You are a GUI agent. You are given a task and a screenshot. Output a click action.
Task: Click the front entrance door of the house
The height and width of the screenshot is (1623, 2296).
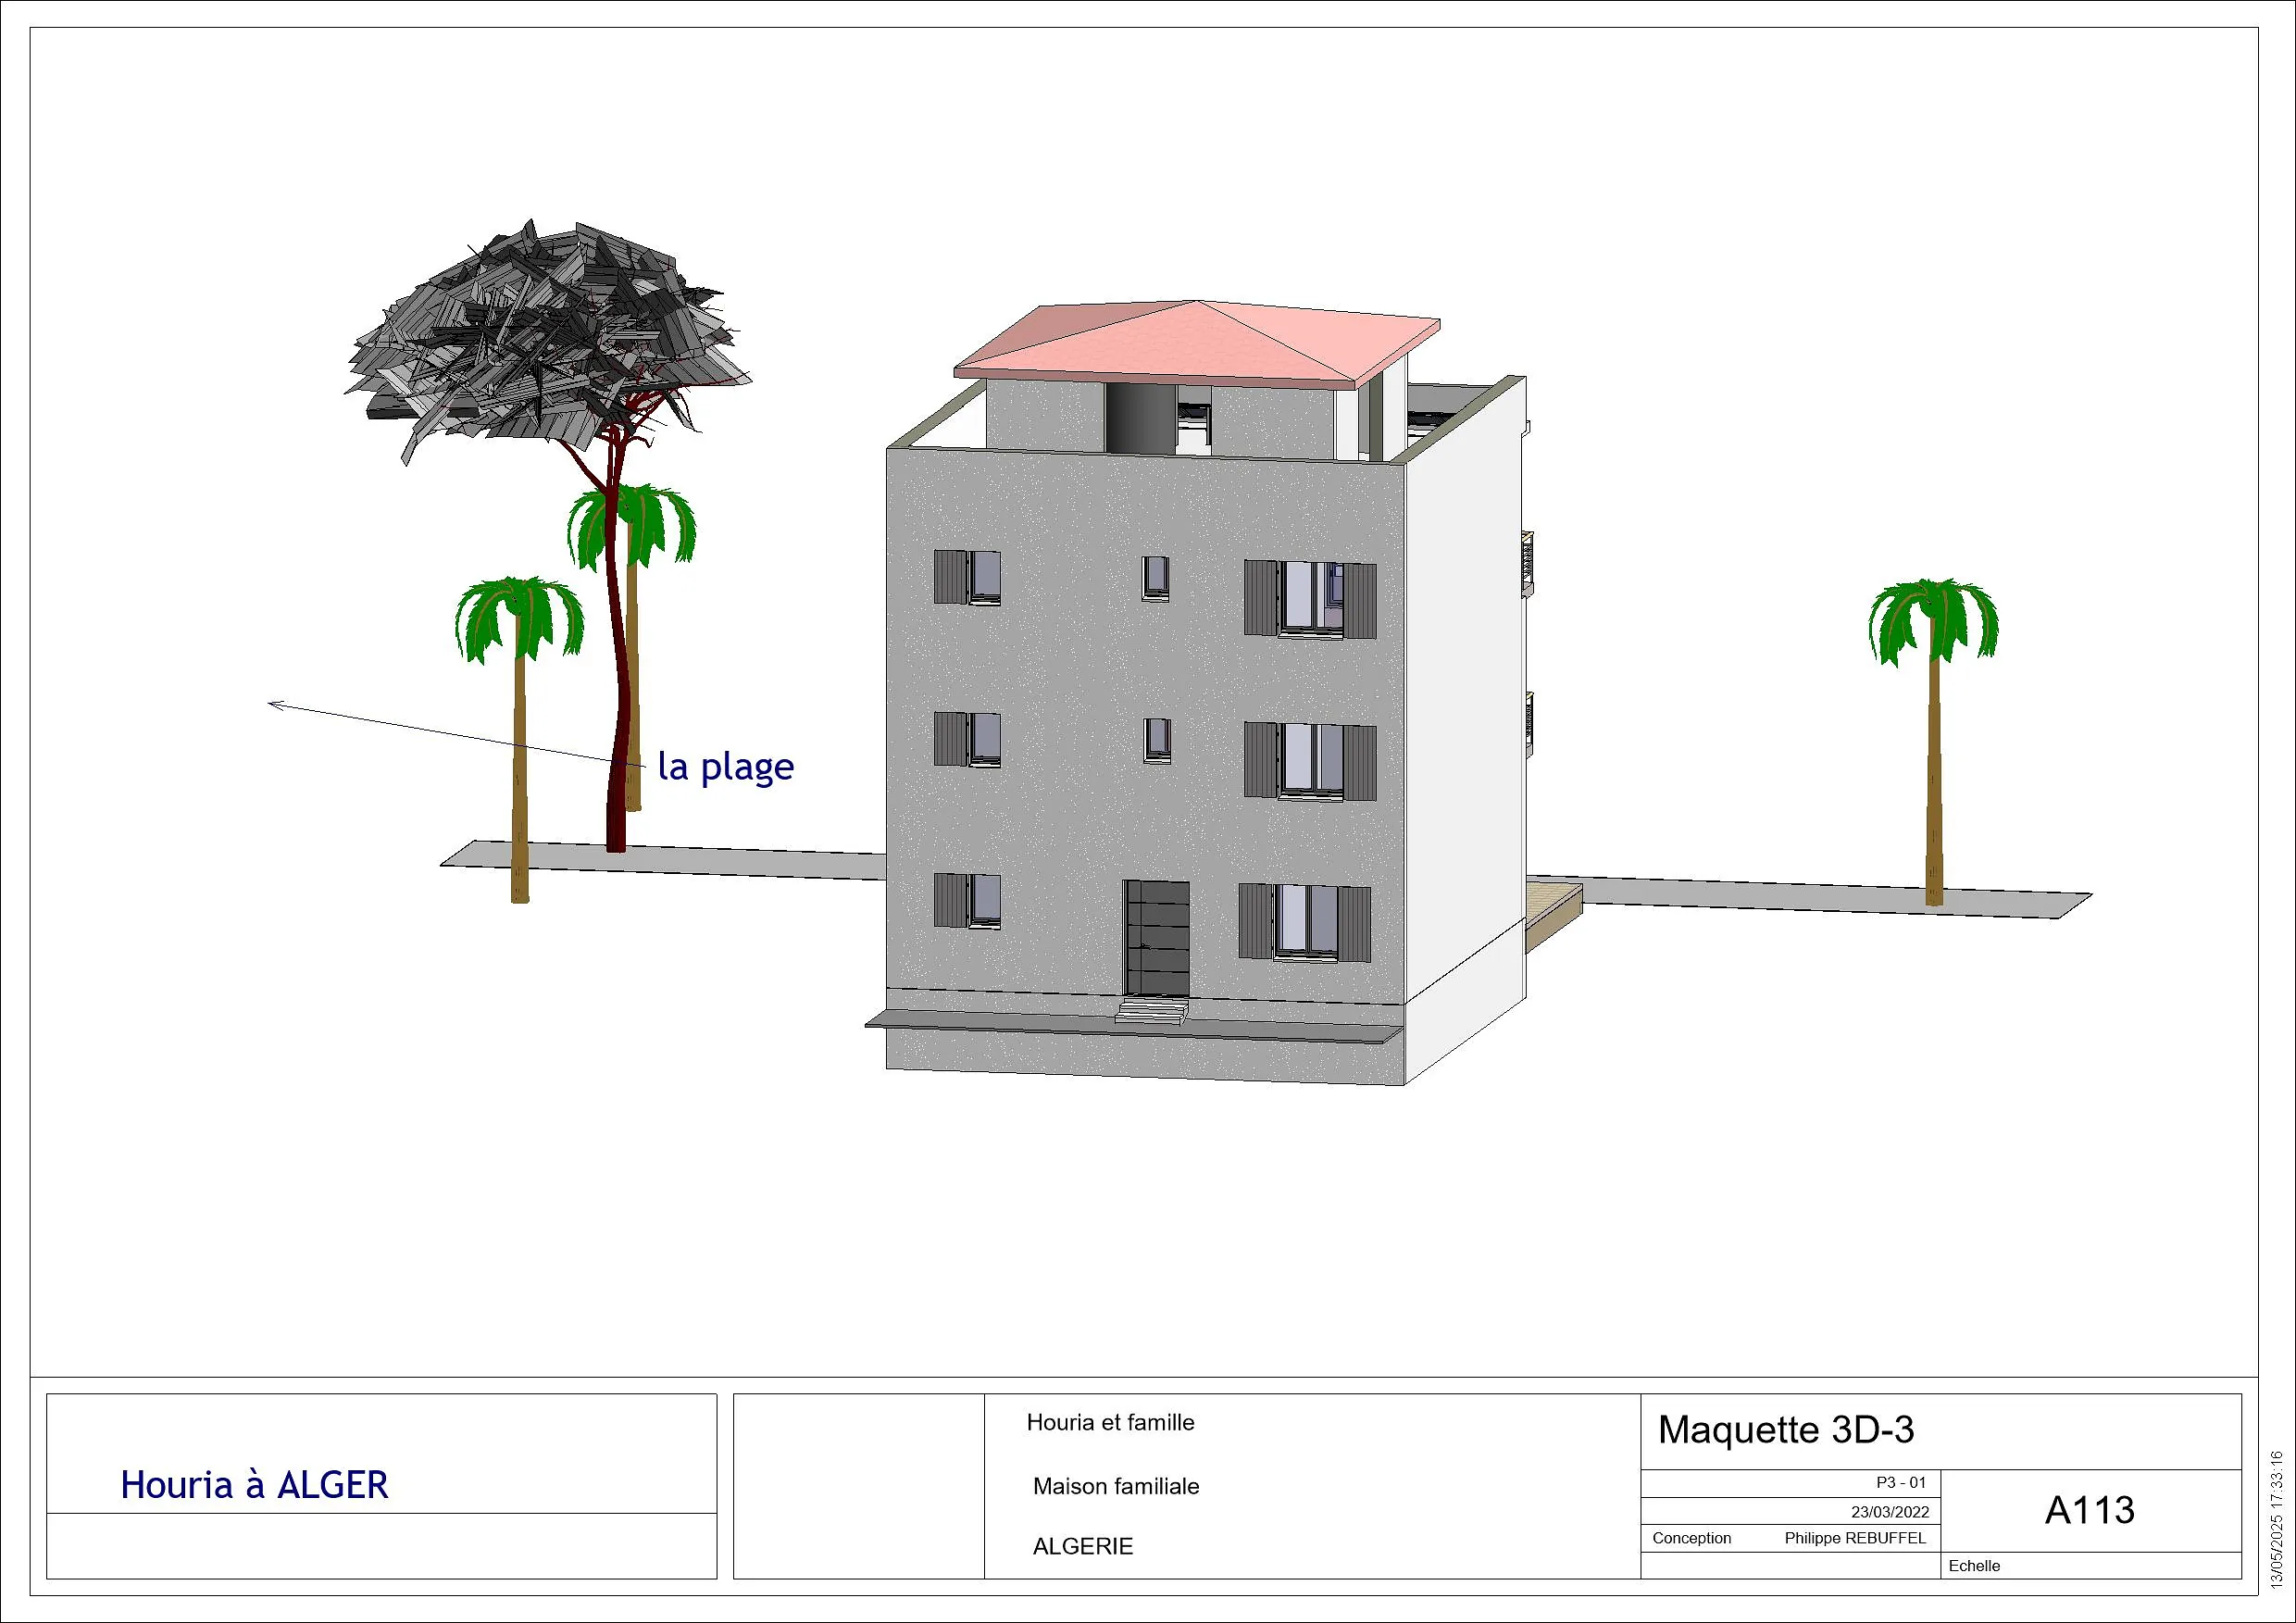coord(1156,939)
